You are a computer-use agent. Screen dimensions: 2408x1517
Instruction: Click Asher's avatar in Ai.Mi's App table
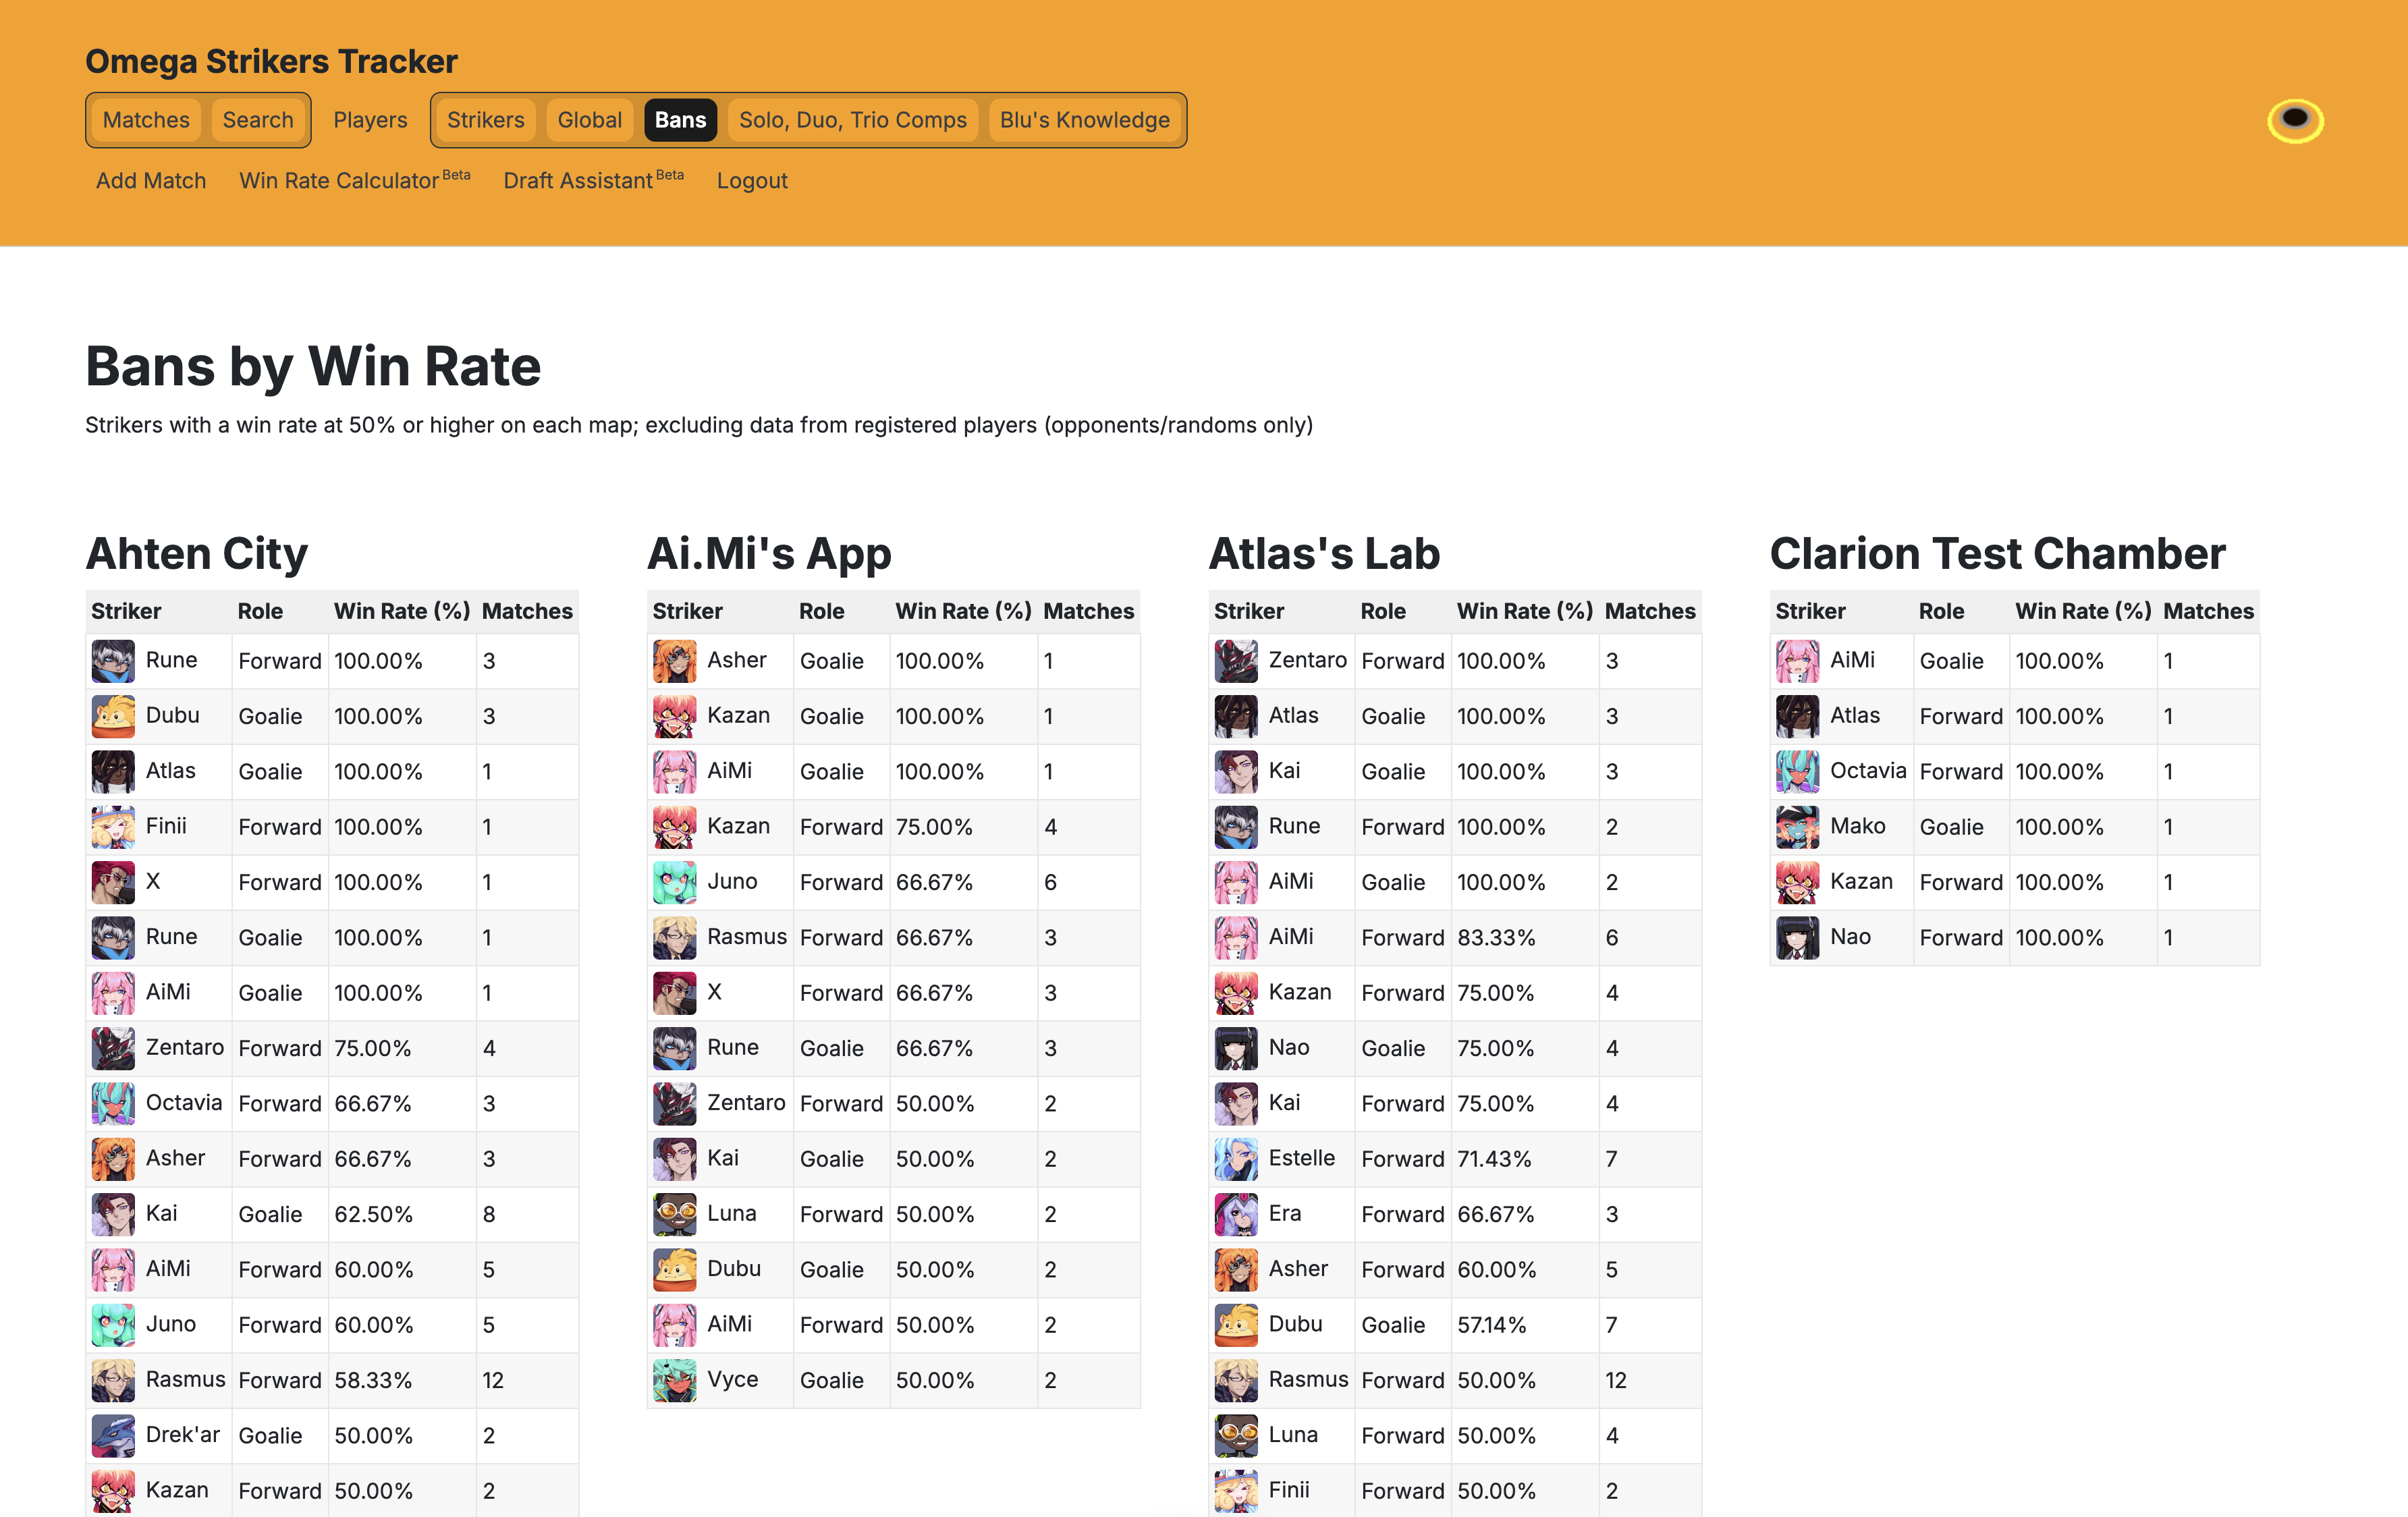coord(674,661)
